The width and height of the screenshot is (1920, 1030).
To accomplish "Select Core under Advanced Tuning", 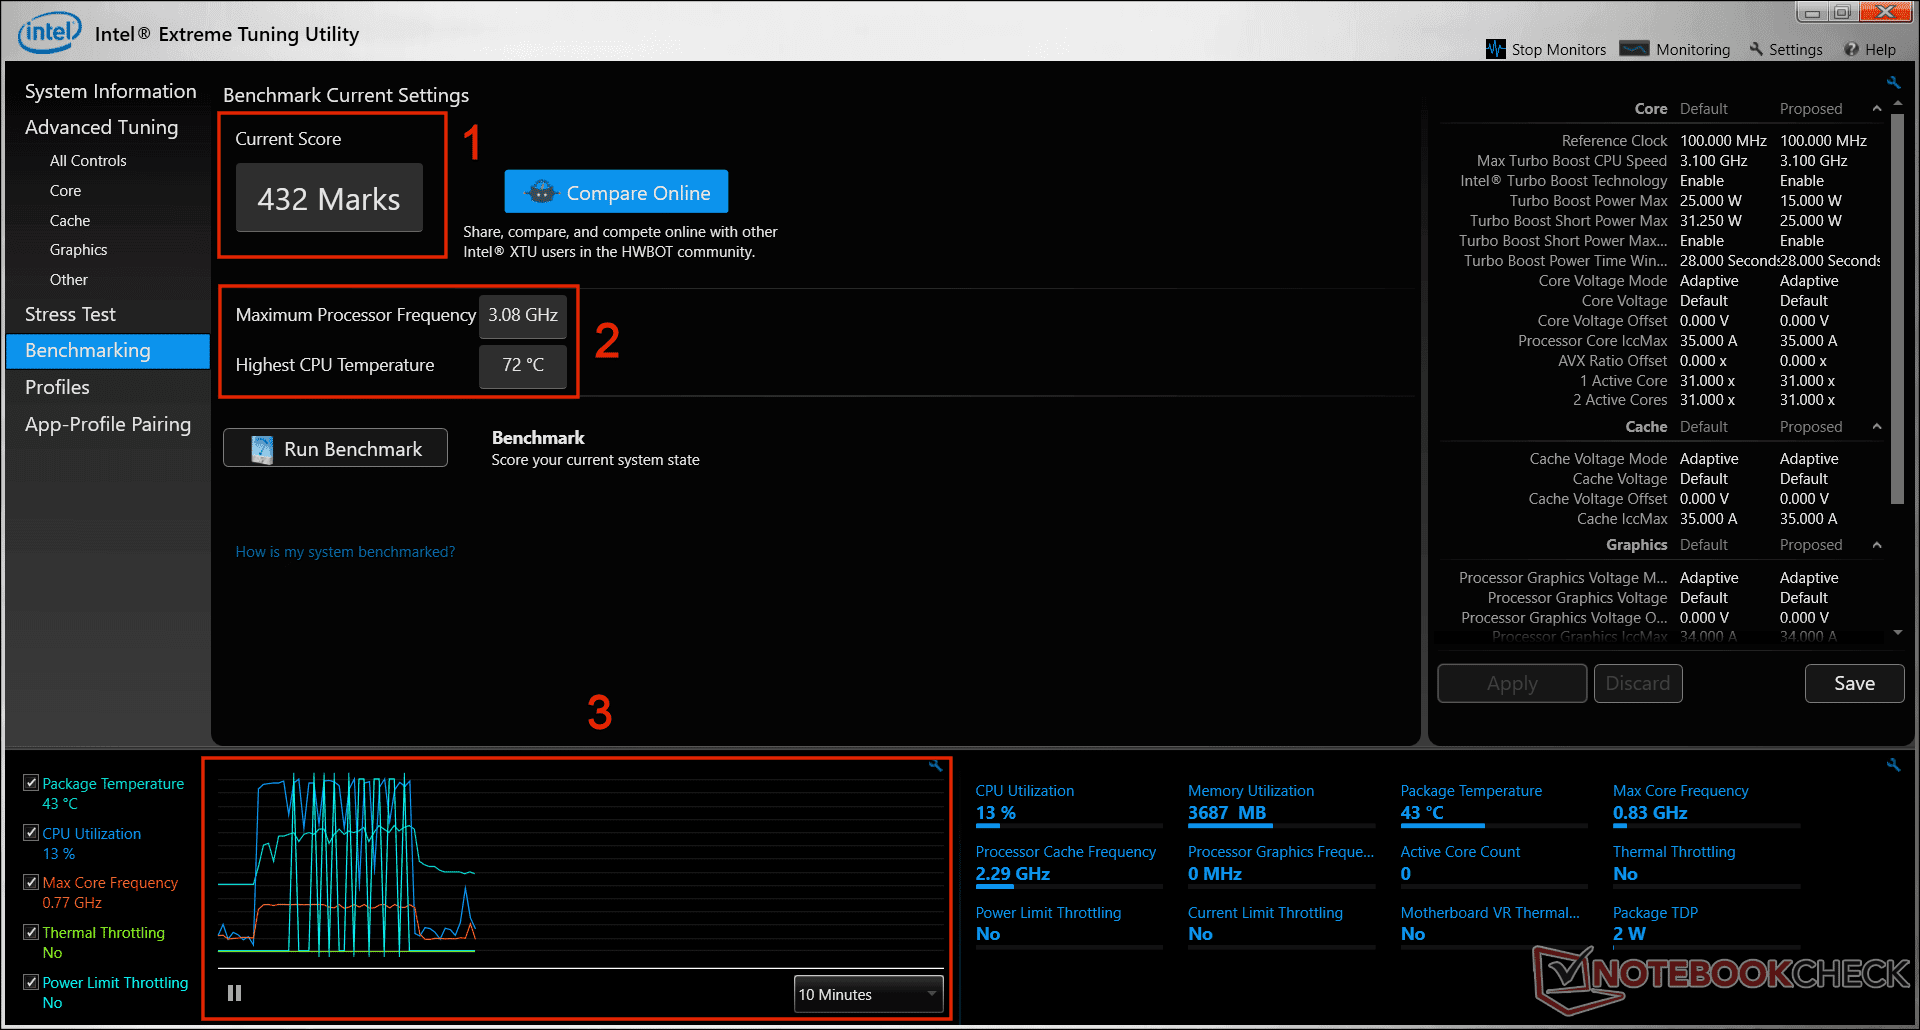I will point(65,190).
